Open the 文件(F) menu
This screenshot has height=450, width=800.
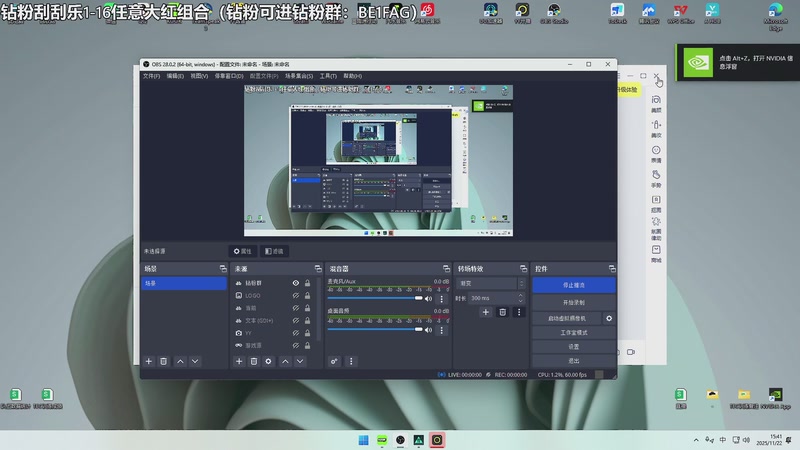(152, 76)
